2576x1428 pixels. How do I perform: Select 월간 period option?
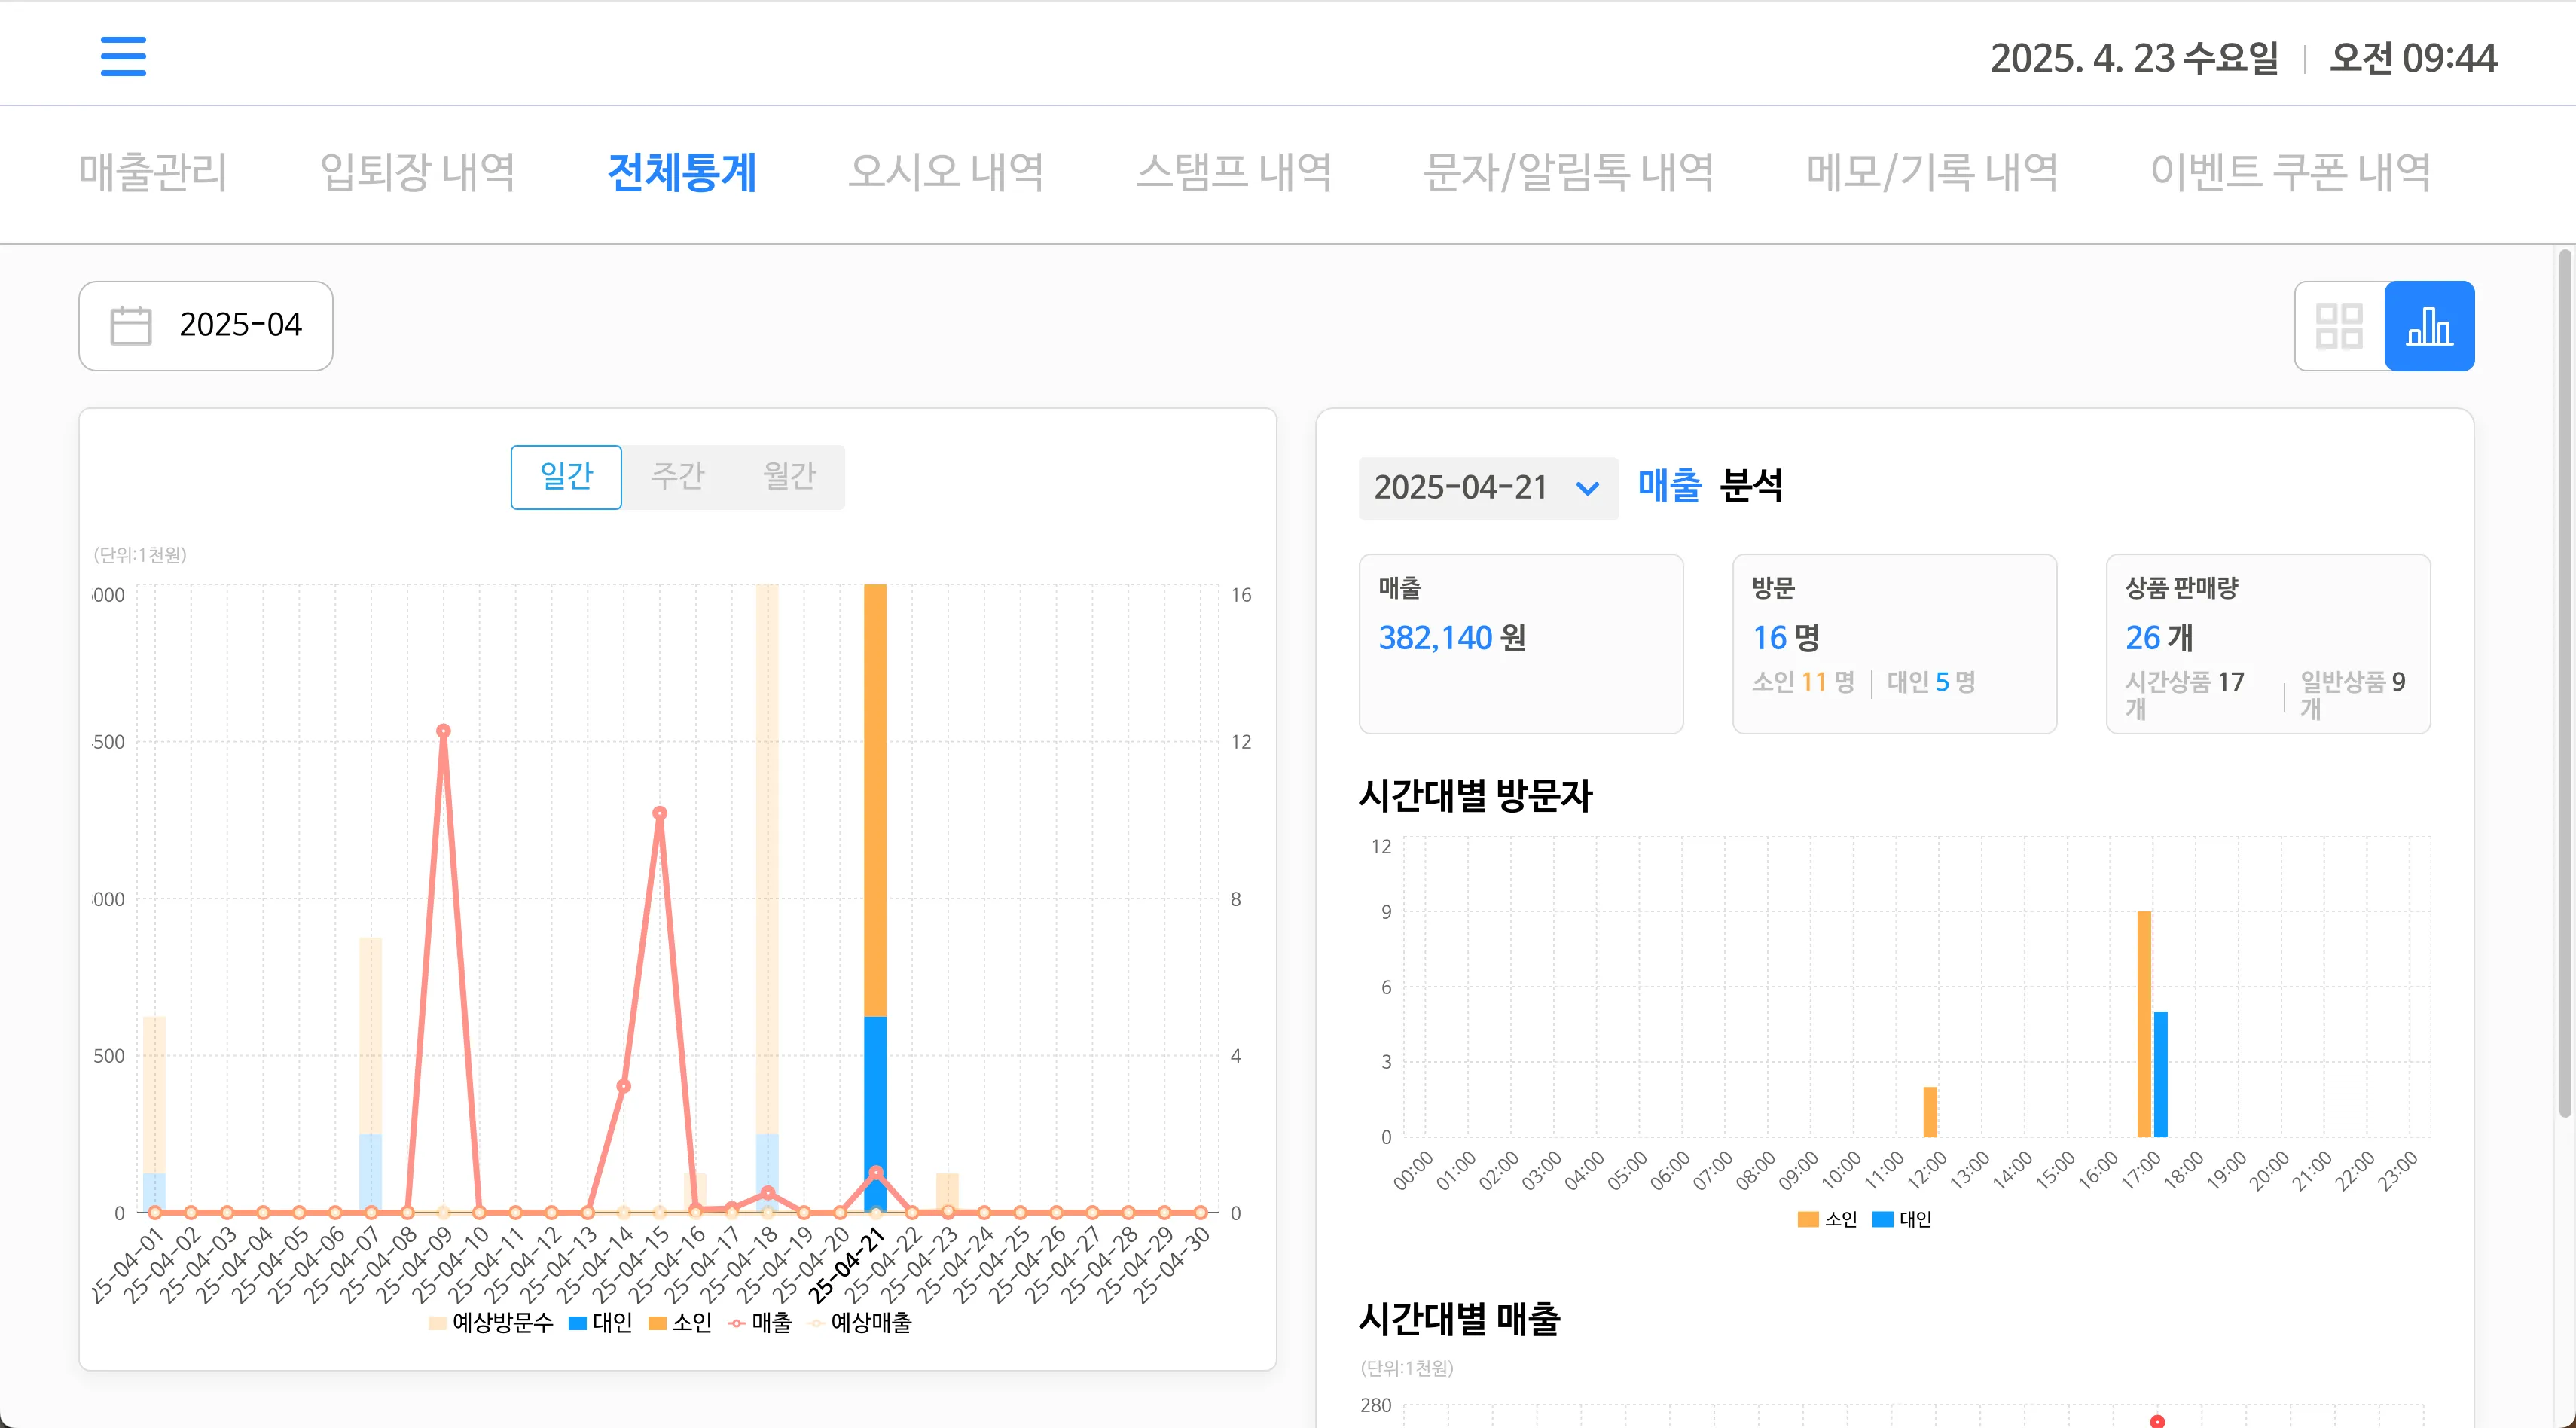point(789,476)
